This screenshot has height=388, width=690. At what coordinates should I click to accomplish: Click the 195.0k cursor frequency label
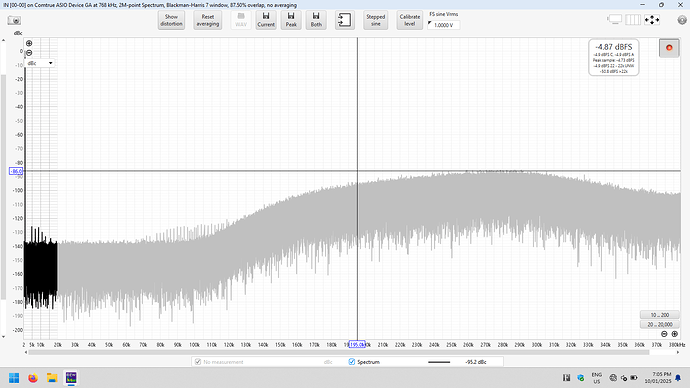pyautogui.click(x=357, y=344)
